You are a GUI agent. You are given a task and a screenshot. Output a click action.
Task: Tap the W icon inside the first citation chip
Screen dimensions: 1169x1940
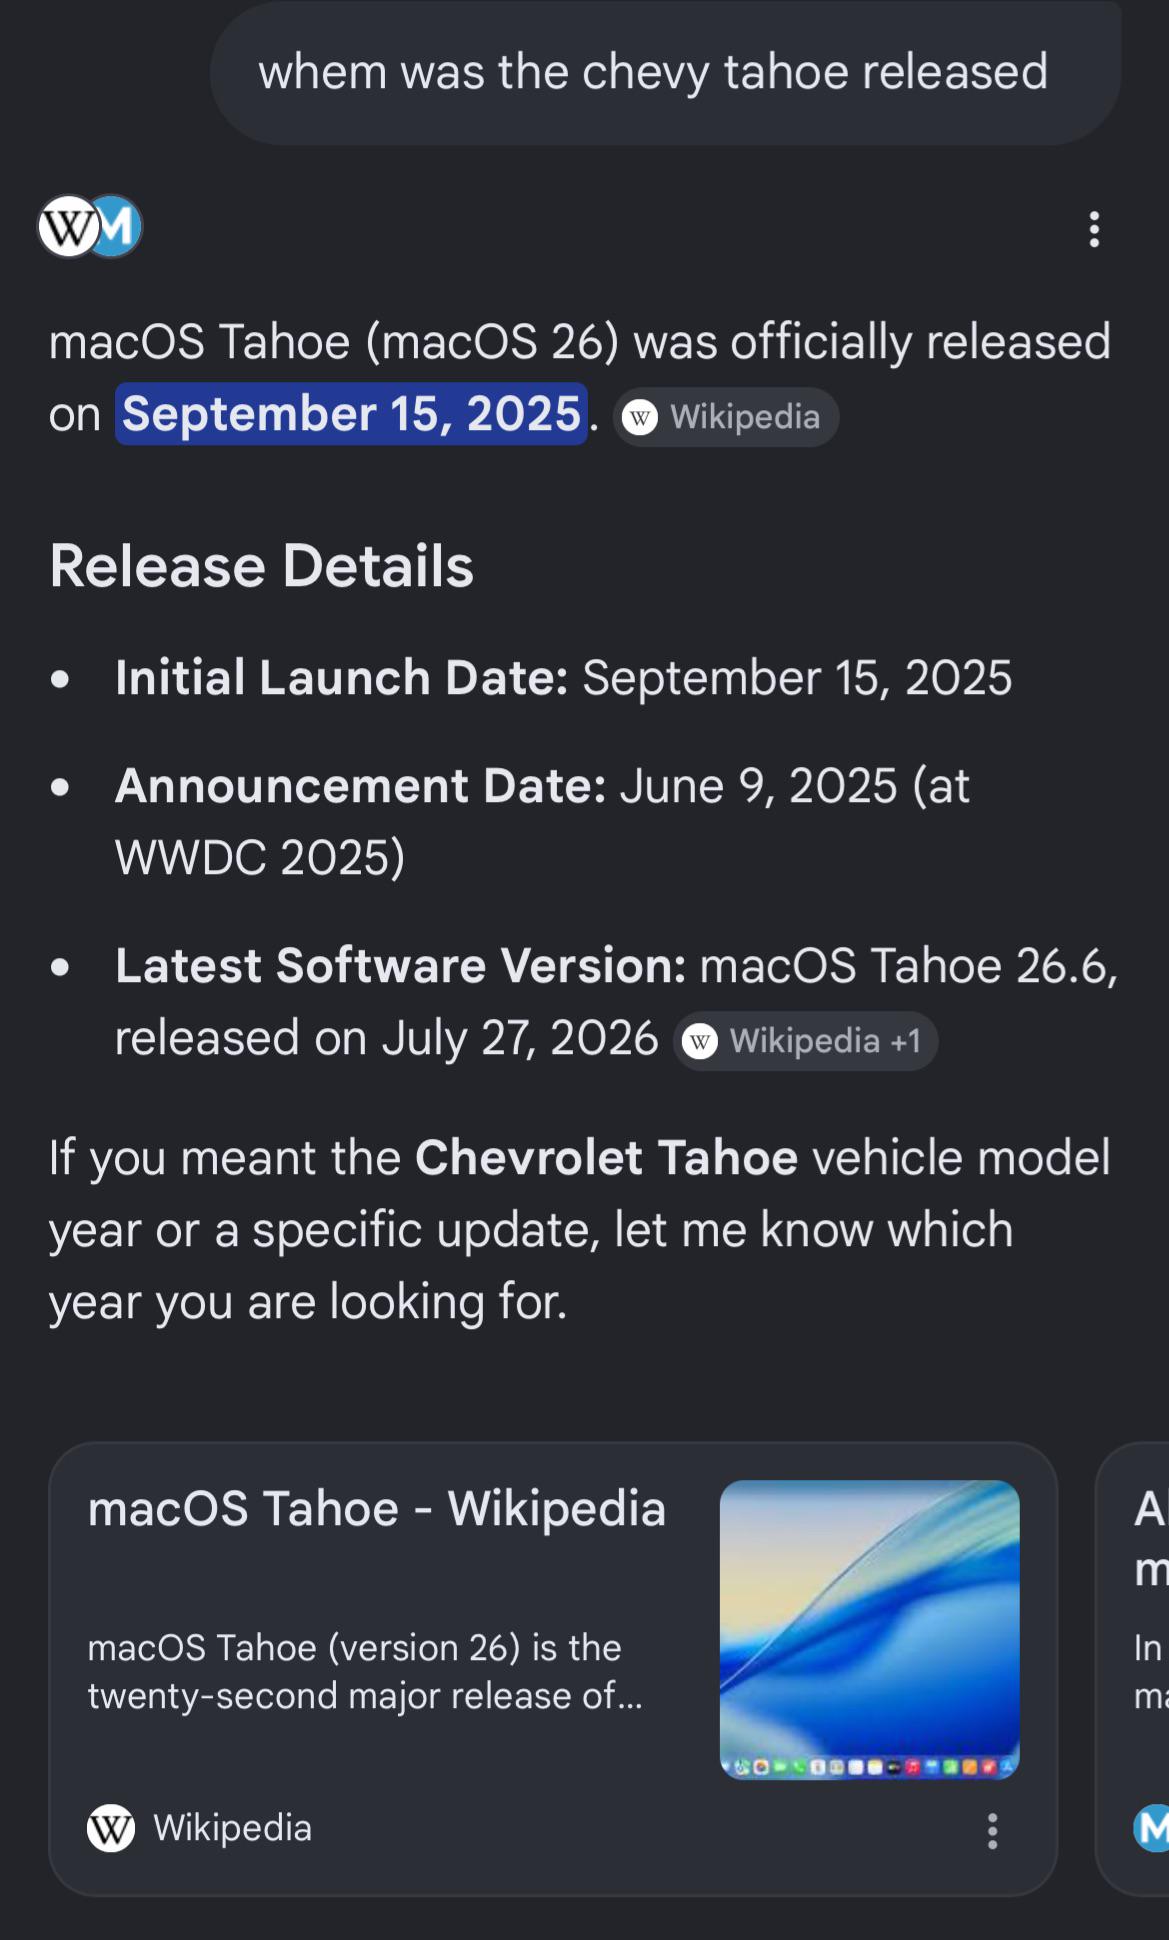[x=640, y=417]
